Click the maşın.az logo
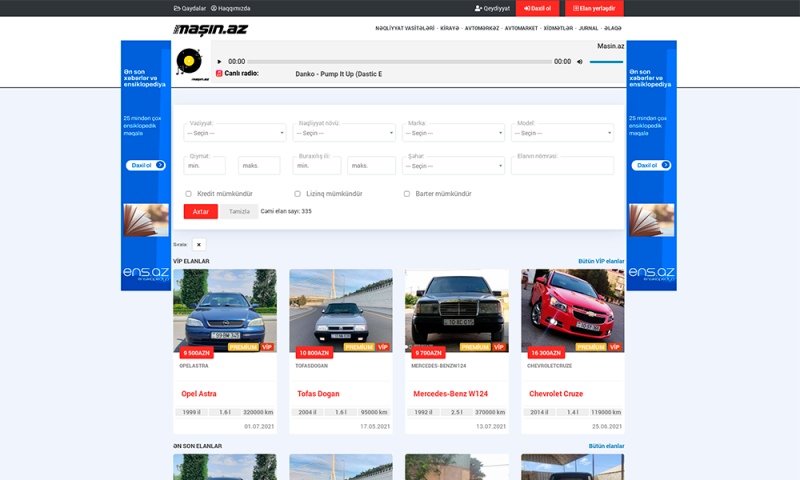The width and height of the screenshot is (800, 480). click(210, 30)
